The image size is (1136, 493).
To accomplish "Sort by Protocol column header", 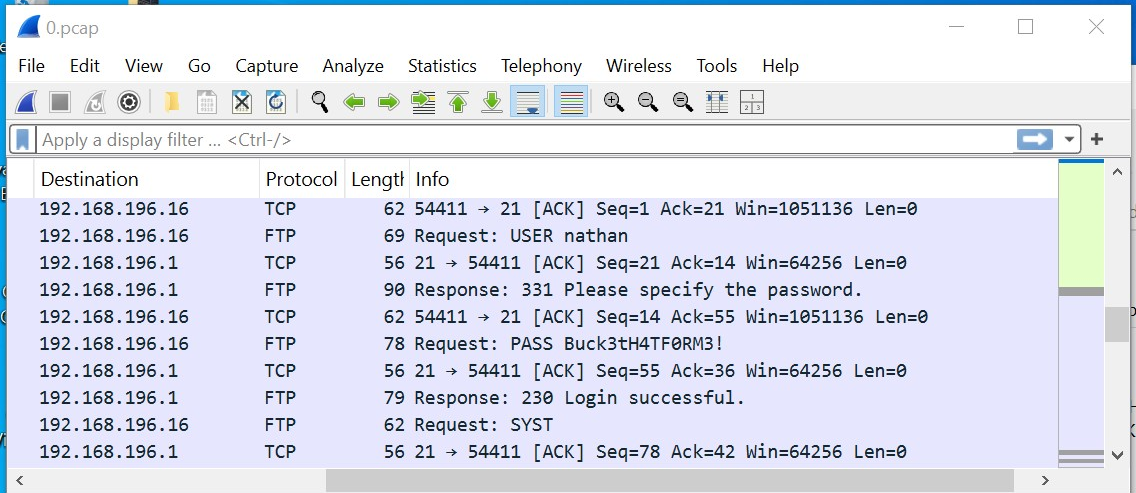I will pyautogui.click(x=302, y=179).
